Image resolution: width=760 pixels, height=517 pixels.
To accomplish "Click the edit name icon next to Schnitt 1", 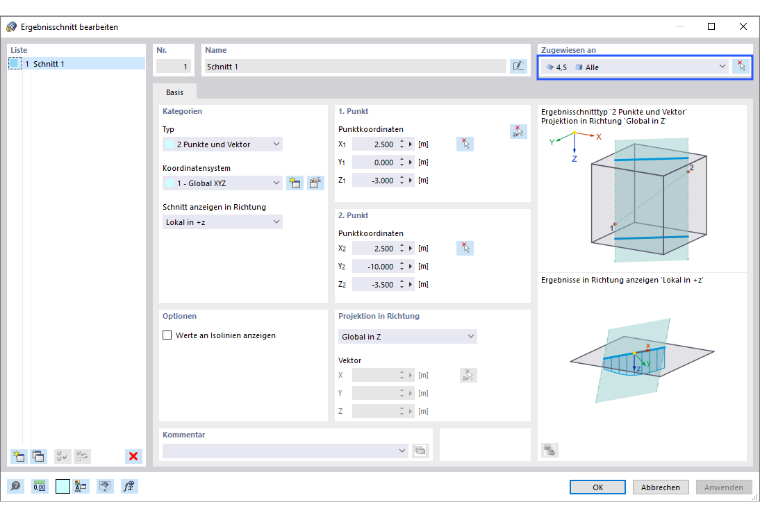I will pyautogui.click(x=518, y=66).
